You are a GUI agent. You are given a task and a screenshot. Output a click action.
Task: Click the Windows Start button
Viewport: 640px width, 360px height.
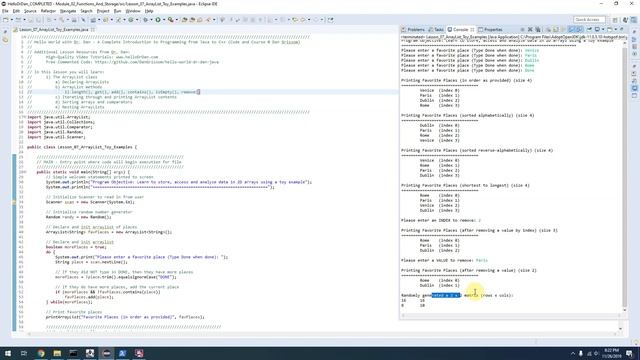[x=8, y=353]
